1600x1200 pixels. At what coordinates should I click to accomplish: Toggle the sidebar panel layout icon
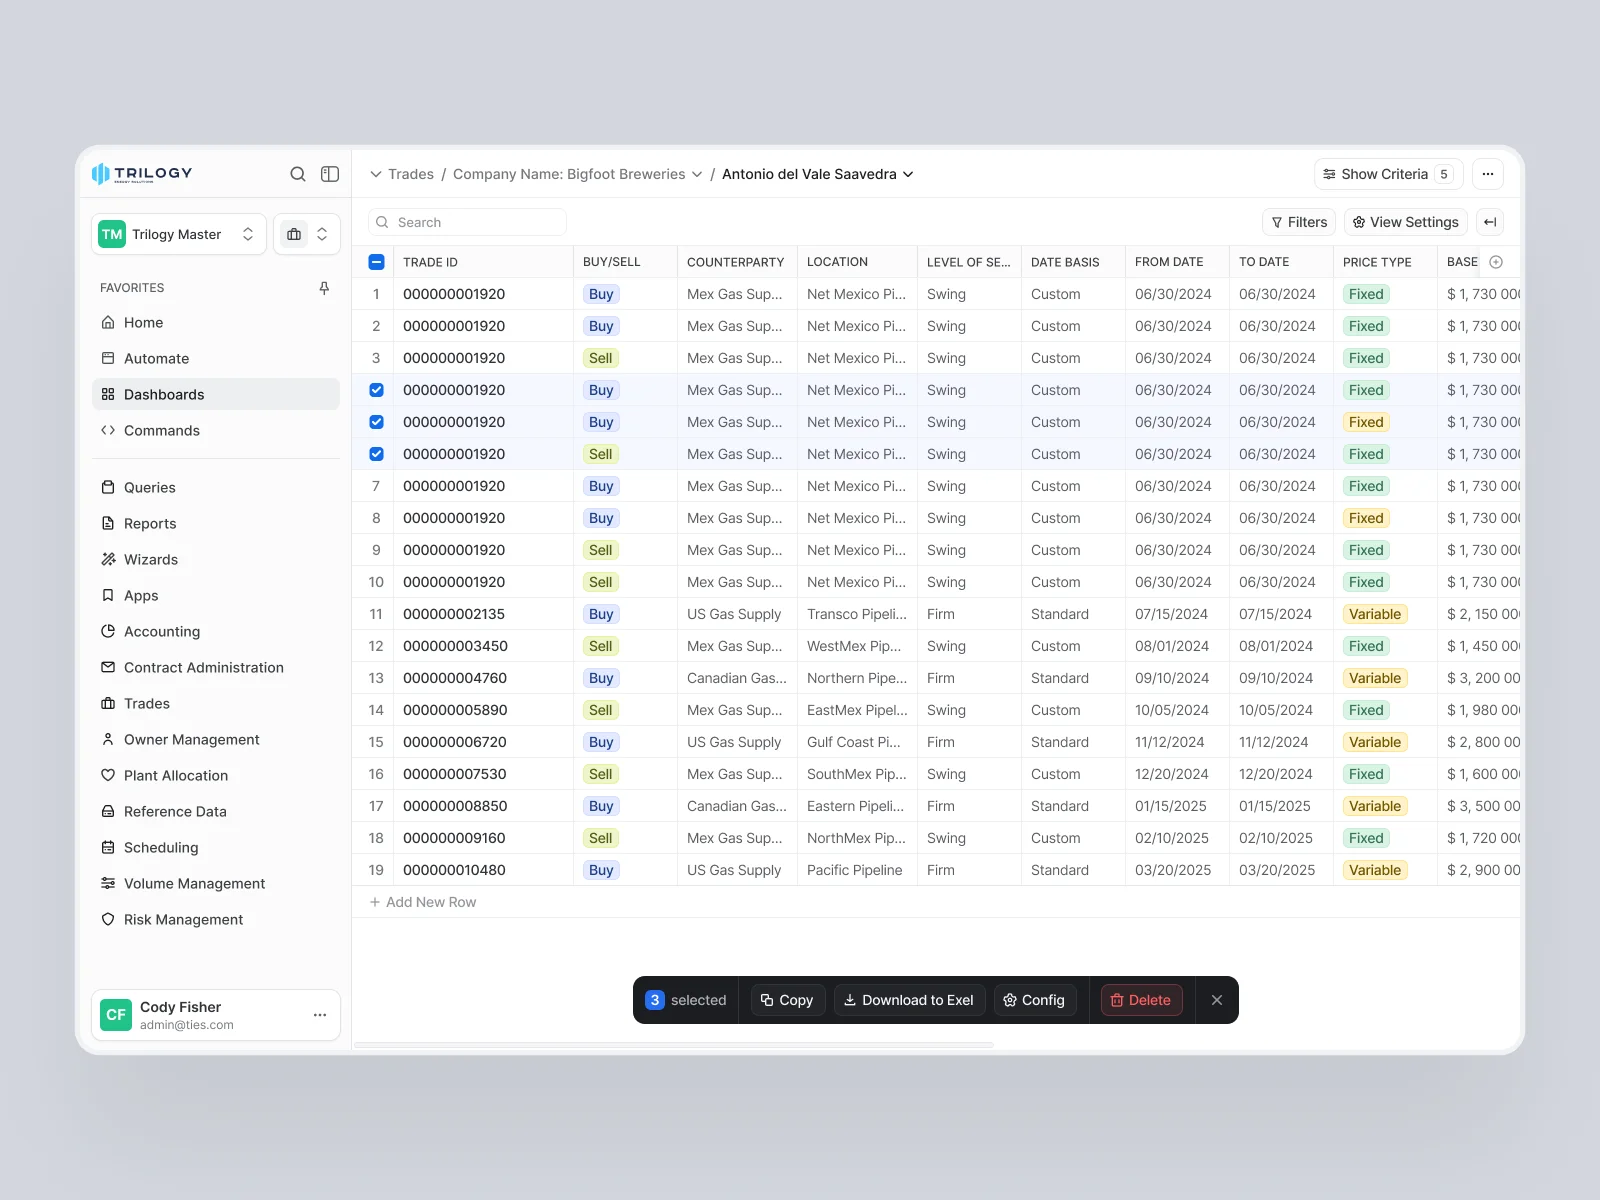330,174
